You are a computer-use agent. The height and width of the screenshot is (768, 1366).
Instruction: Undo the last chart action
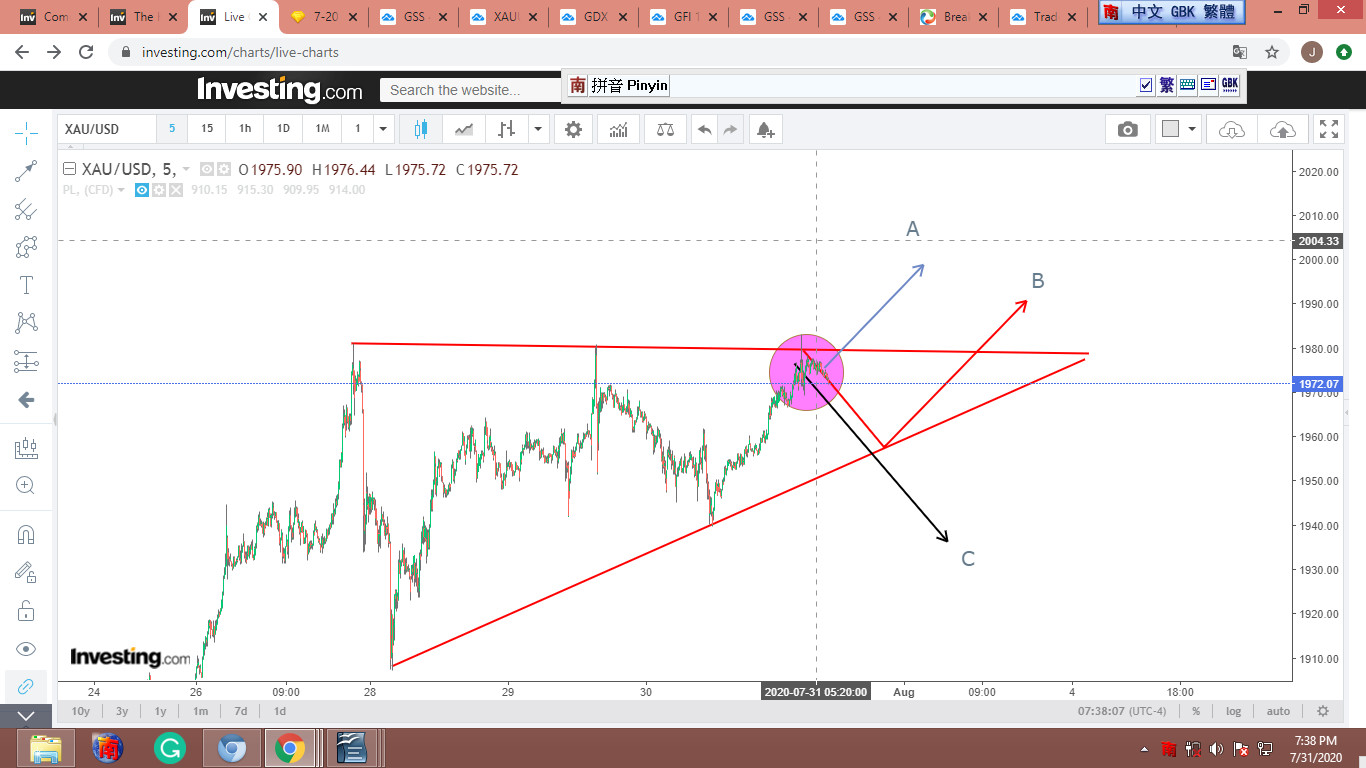[705, 129]
